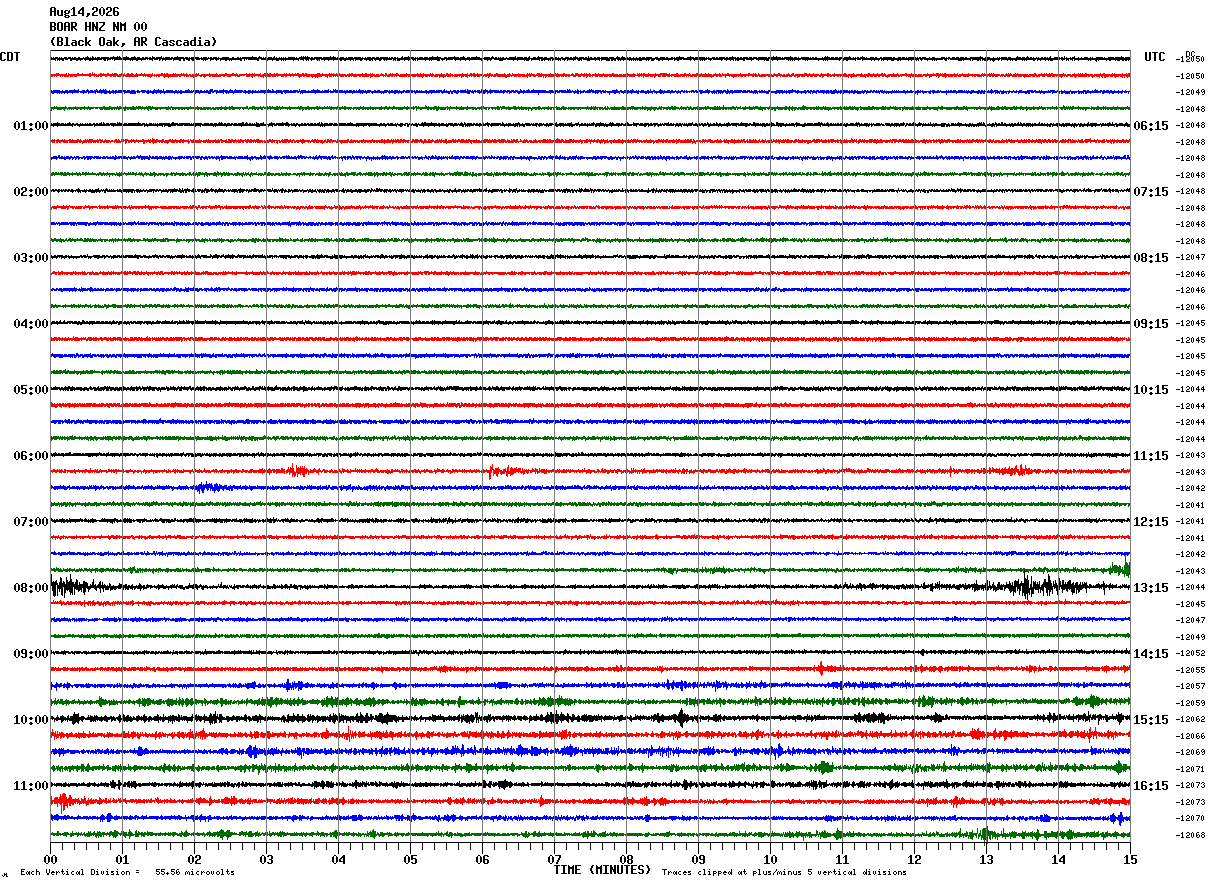Click the DC value "-12057"
This screenshot has height=886, width=1210.
pos(1191,686)
